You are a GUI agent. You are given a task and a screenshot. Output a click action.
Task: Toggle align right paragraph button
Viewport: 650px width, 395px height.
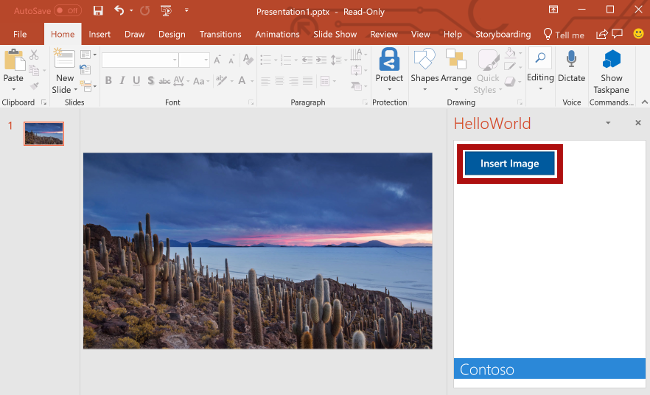click(293, 81)
